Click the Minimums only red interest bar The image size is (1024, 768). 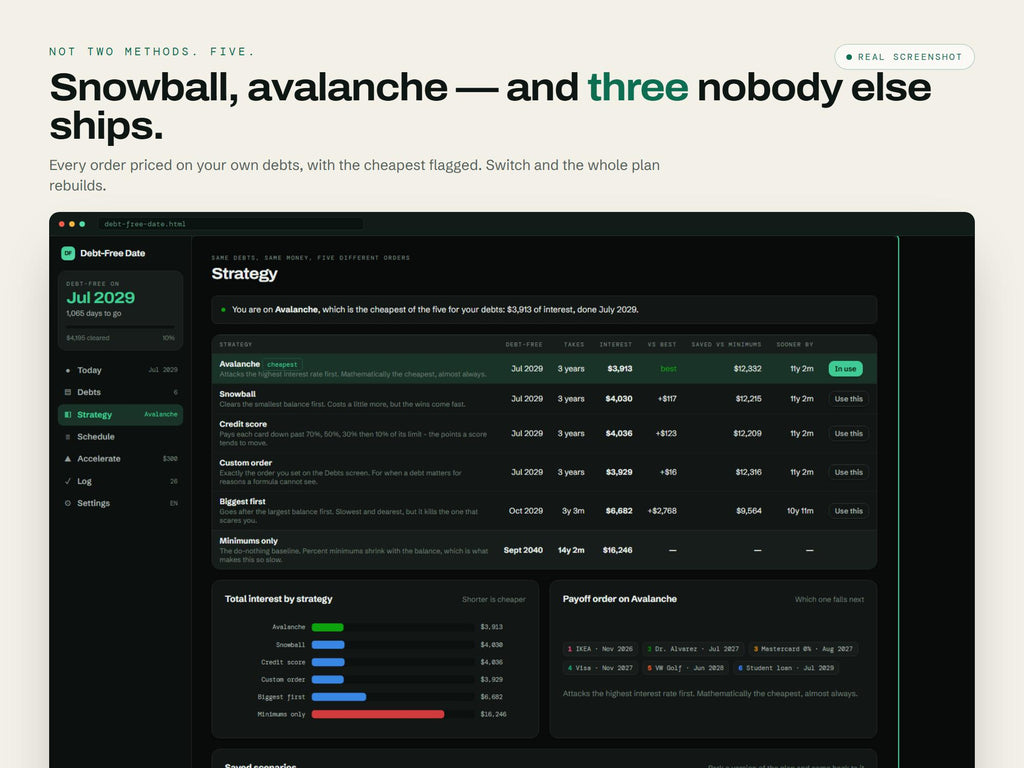click(377, 714)
